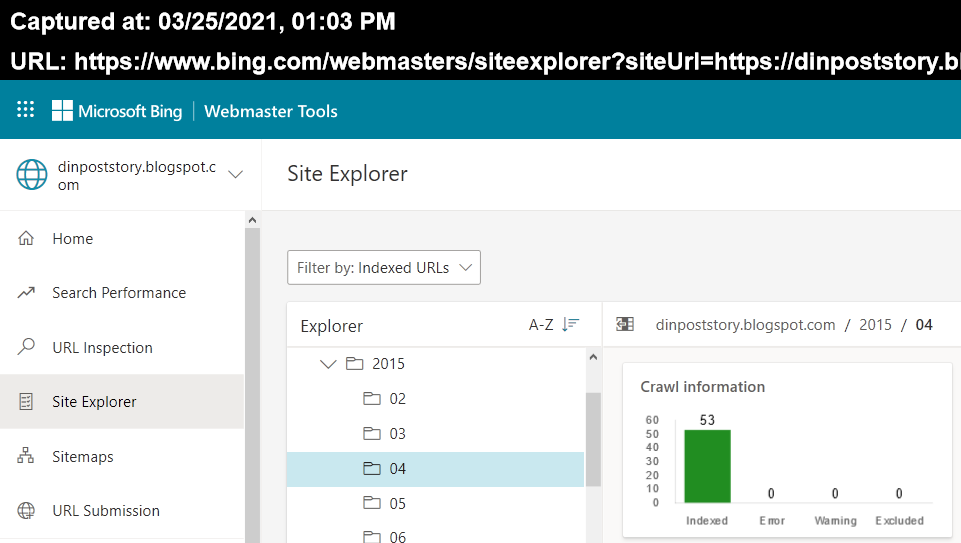Screen dimensions: 961x543
Task: Click the Indexed axis label
Action: (x=707, y=520)
